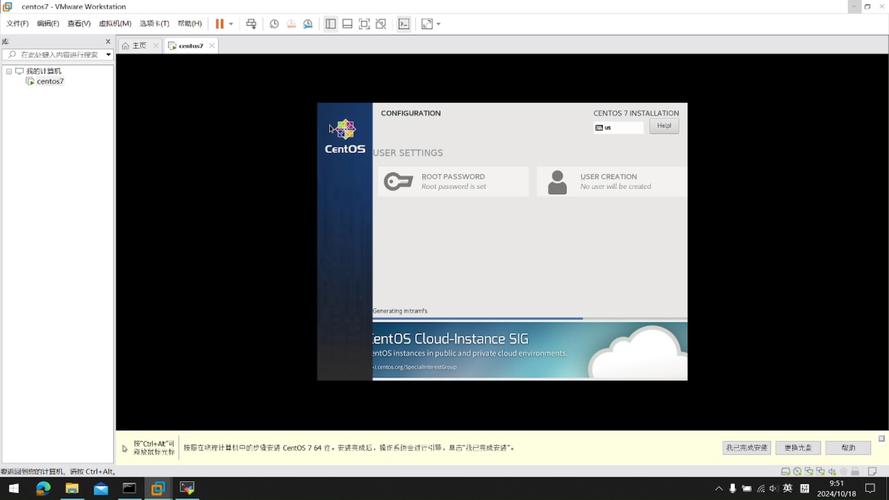Close the 主页 tab
Screen dimensions: 889x500
156,45
